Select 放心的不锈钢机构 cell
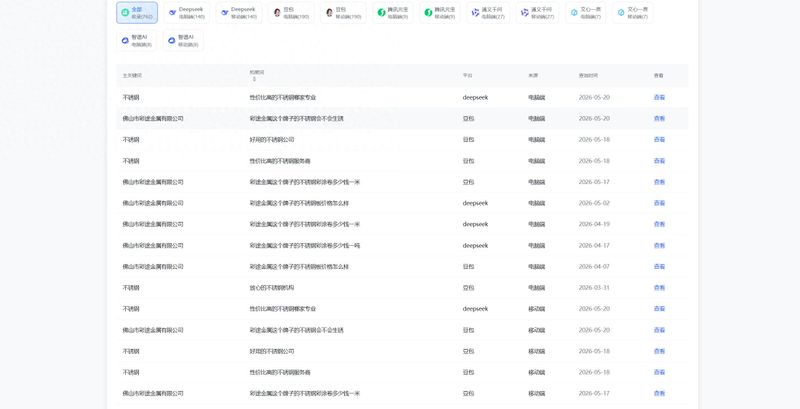 [x=272, y=288]
